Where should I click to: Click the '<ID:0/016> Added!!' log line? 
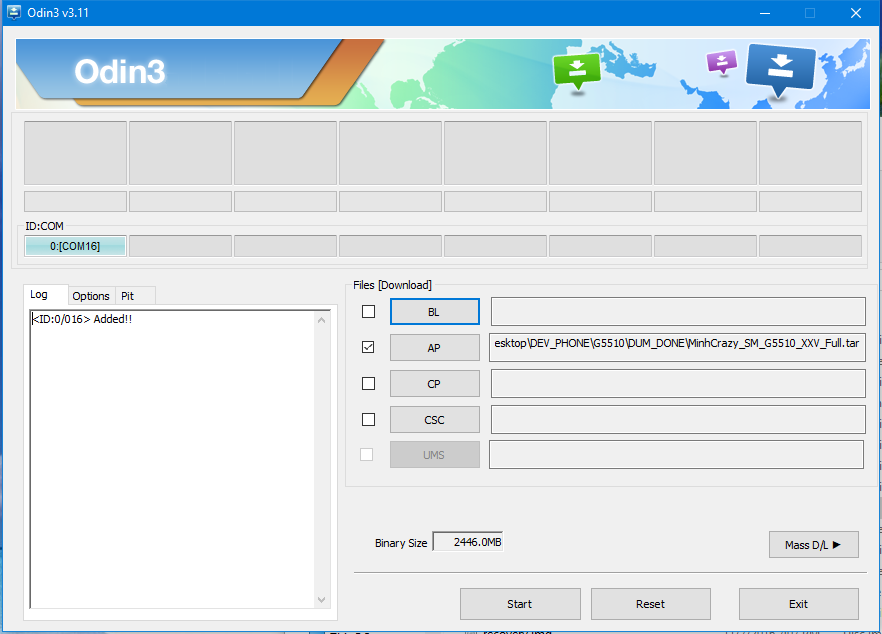pos(82,319)
